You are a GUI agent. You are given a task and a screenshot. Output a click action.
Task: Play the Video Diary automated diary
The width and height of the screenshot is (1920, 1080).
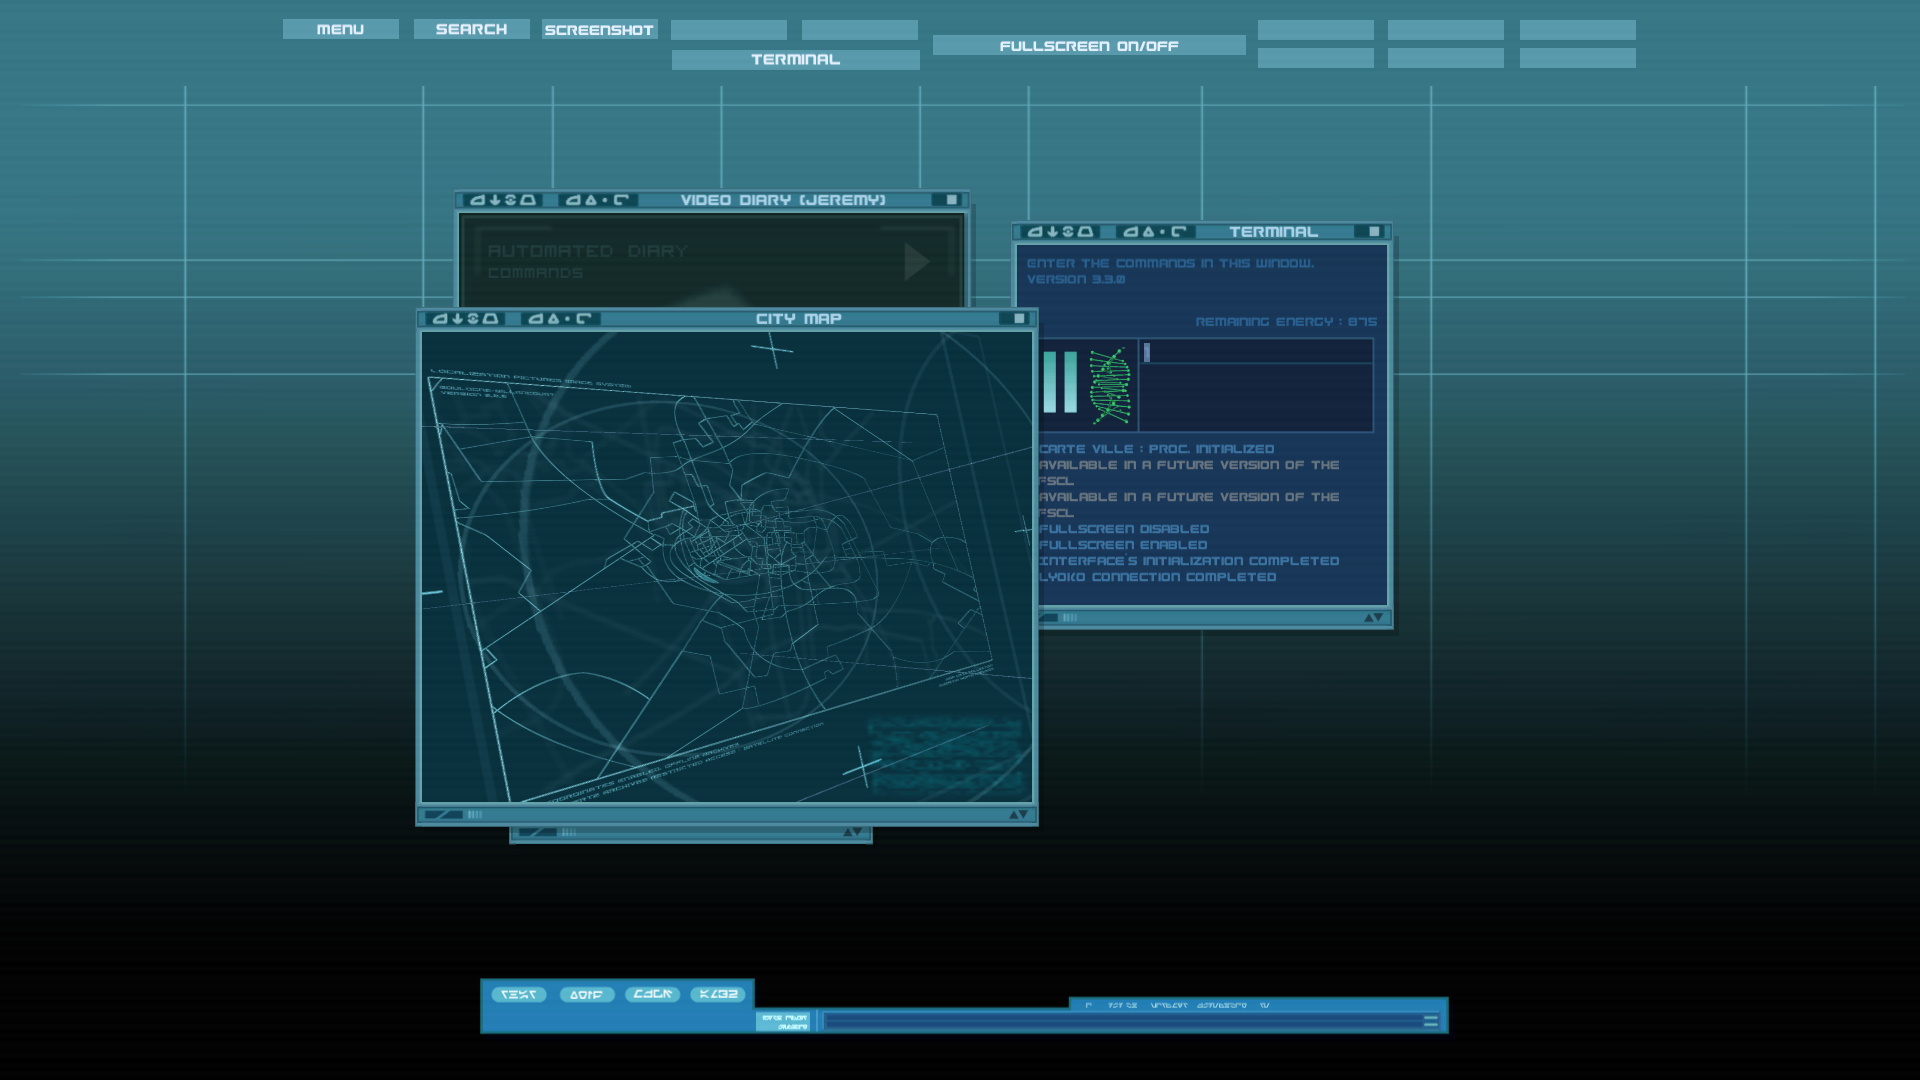[916, 262]
